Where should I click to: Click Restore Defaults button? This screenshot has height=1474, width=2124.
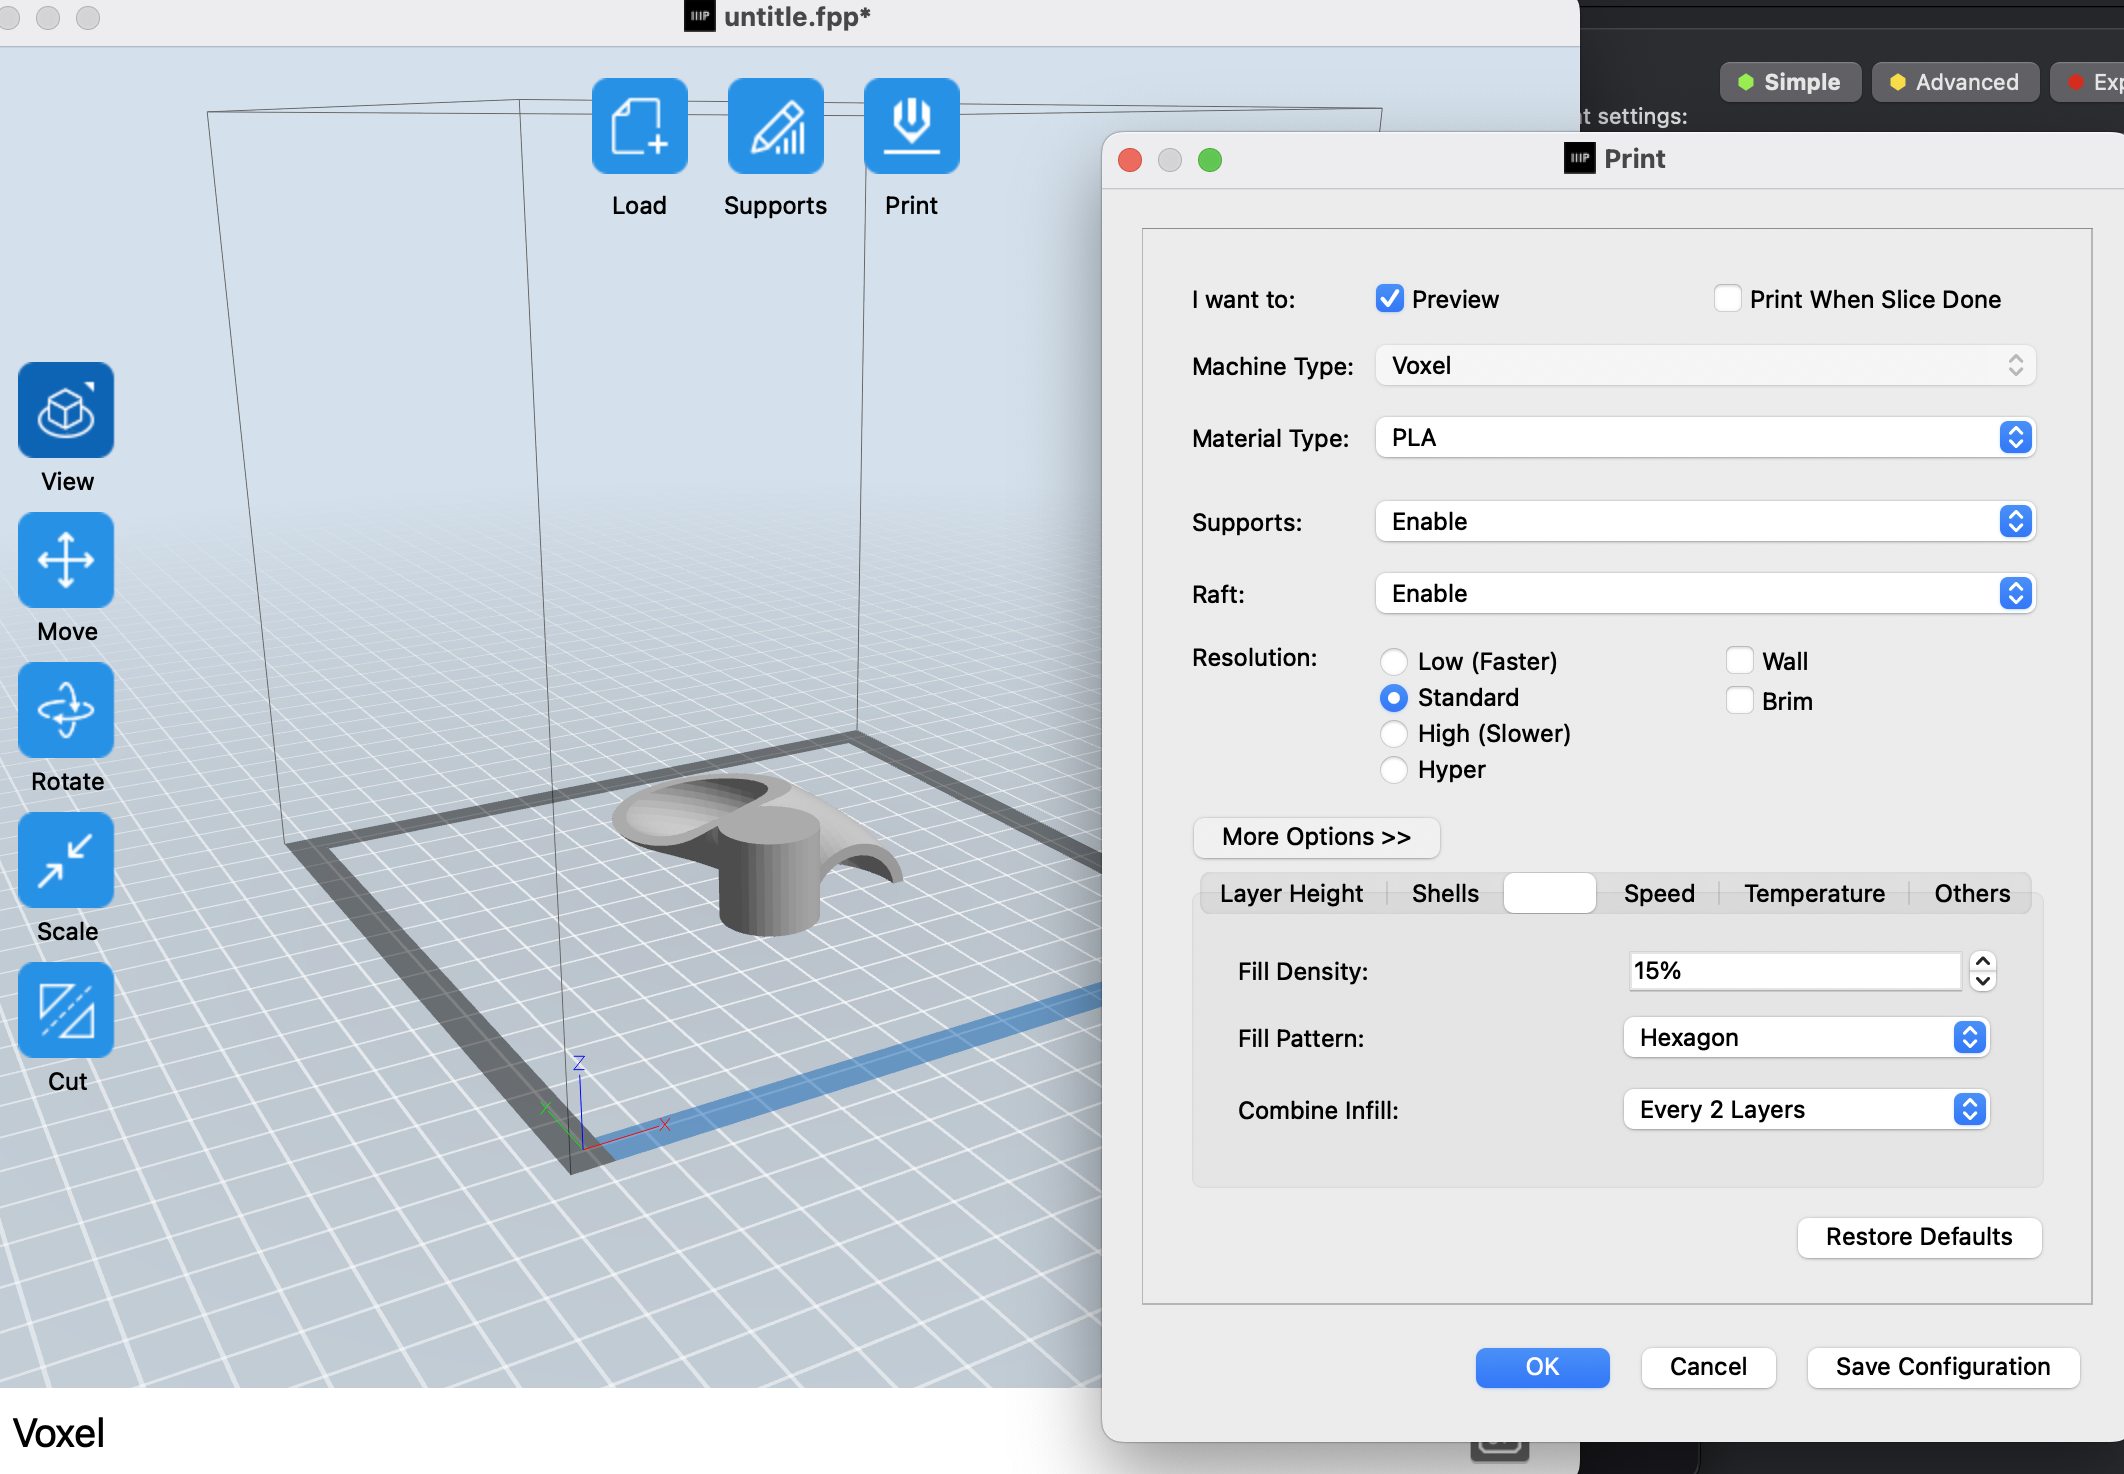(1919, 1237)
